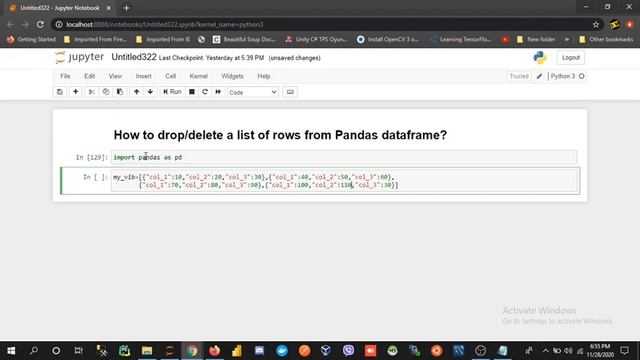Image resolution: width=640 pixels, height=360 pixels.
Task: Click the Trusted notebook indicator
Action: pos(519,76)
